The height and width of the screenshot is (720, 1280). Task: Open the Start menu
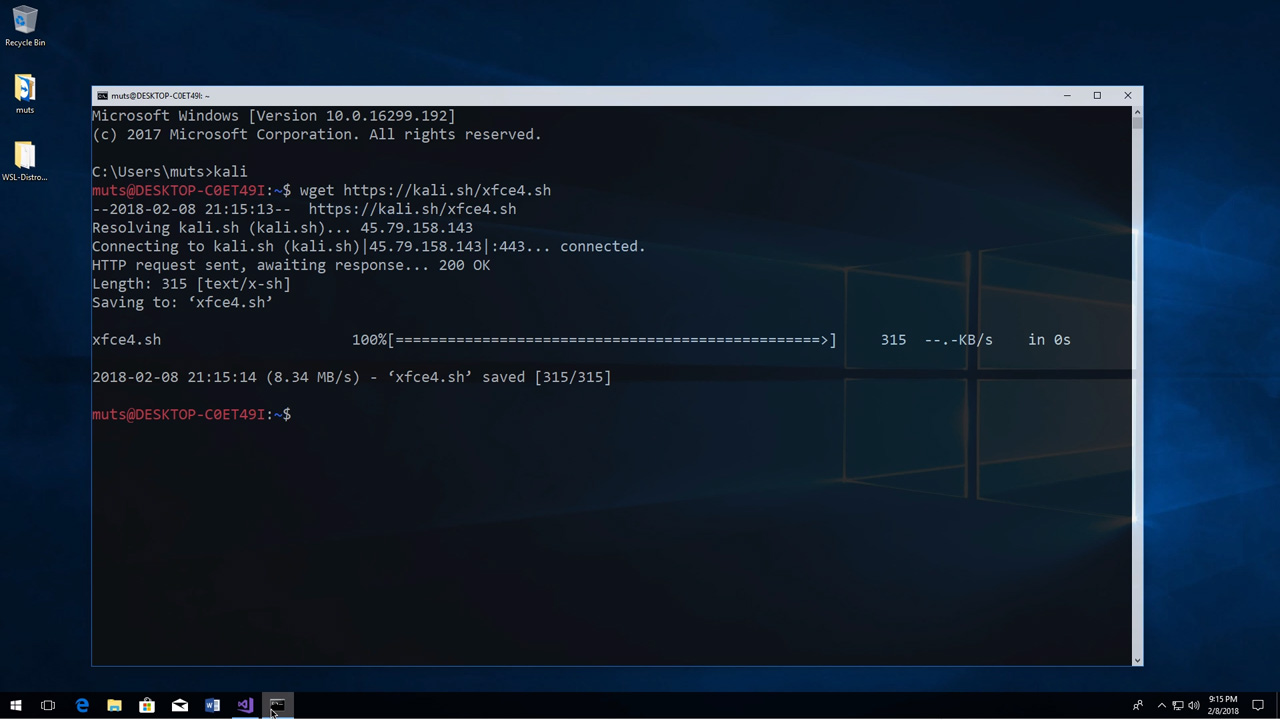coord(15,706)
